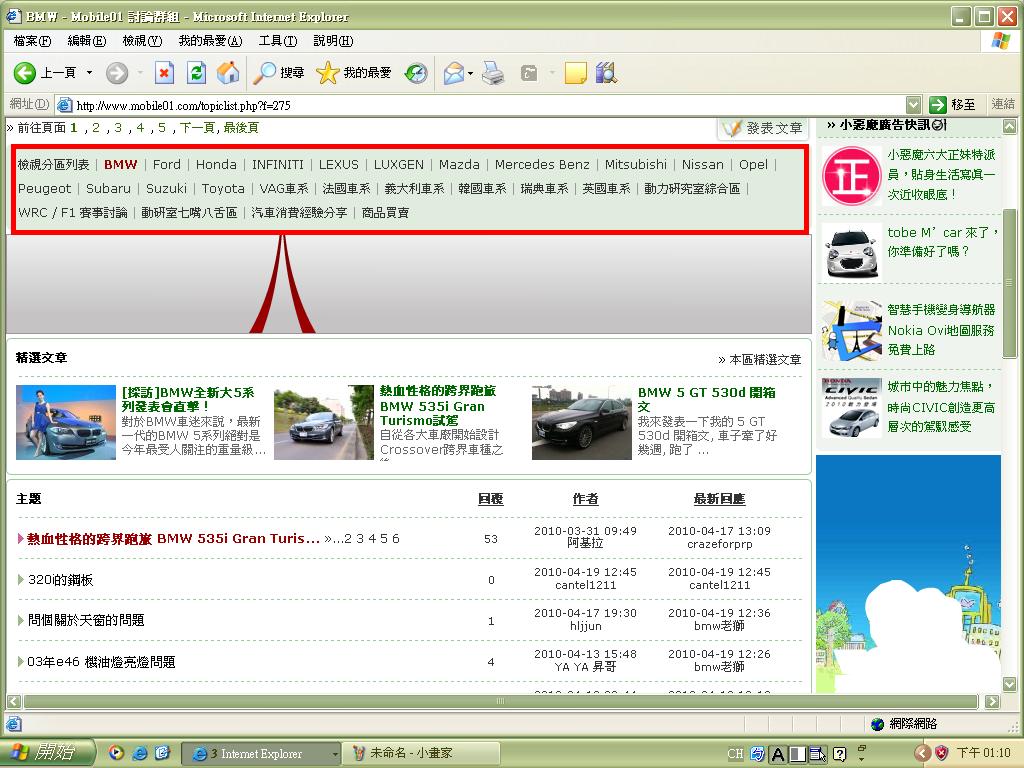Click the page icon beside the address URL
Image resolution: width=1024 pixels, height=768 pixels.
click(64, 104)
